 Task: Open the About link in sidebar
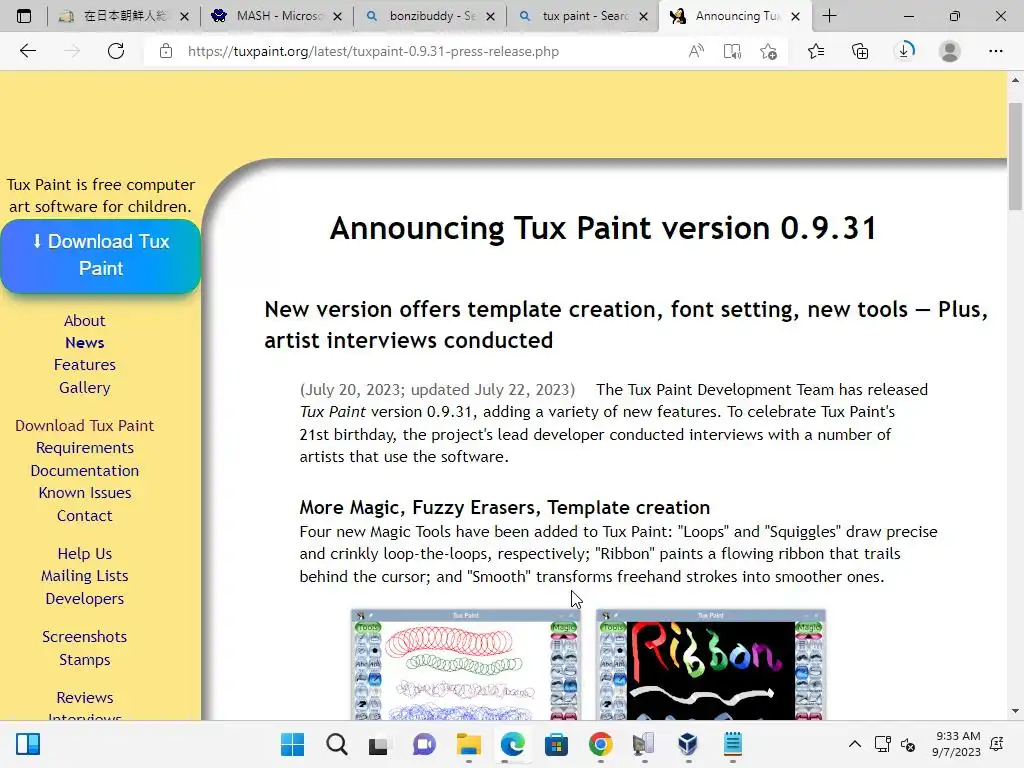(84, 321)
